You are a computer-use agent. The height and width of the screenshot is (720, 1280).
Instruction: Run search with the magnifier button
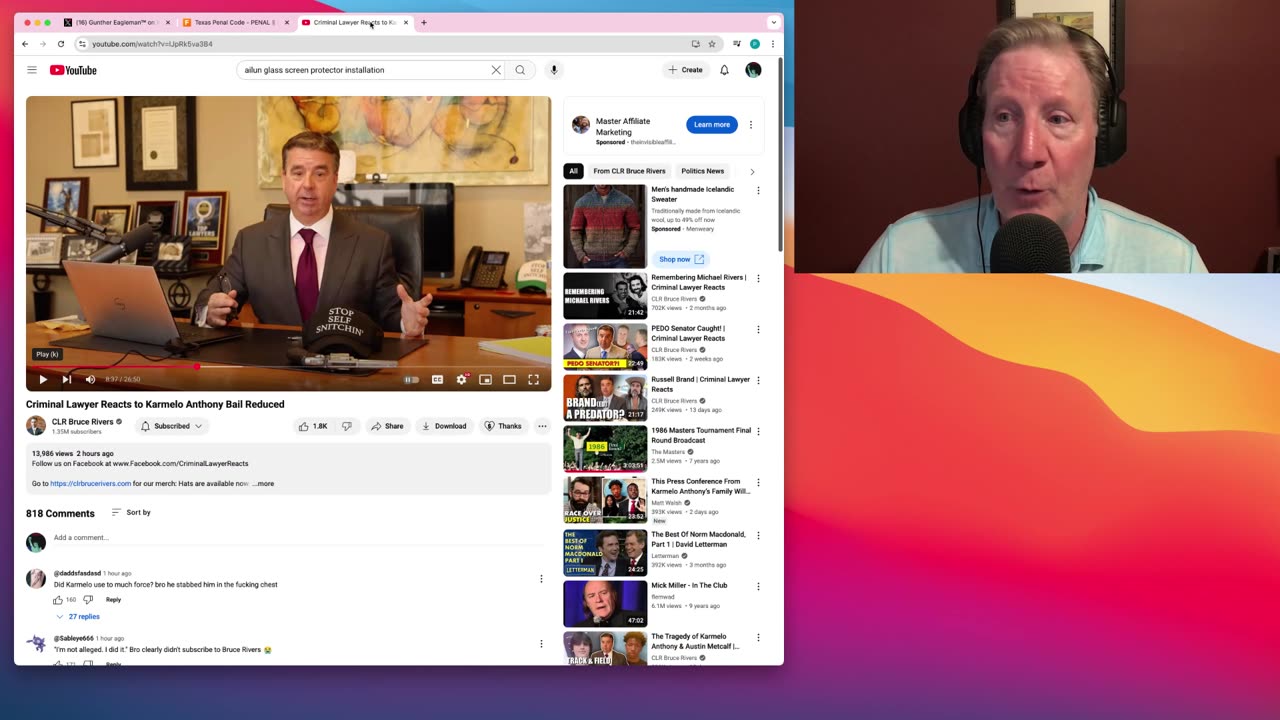520,70
